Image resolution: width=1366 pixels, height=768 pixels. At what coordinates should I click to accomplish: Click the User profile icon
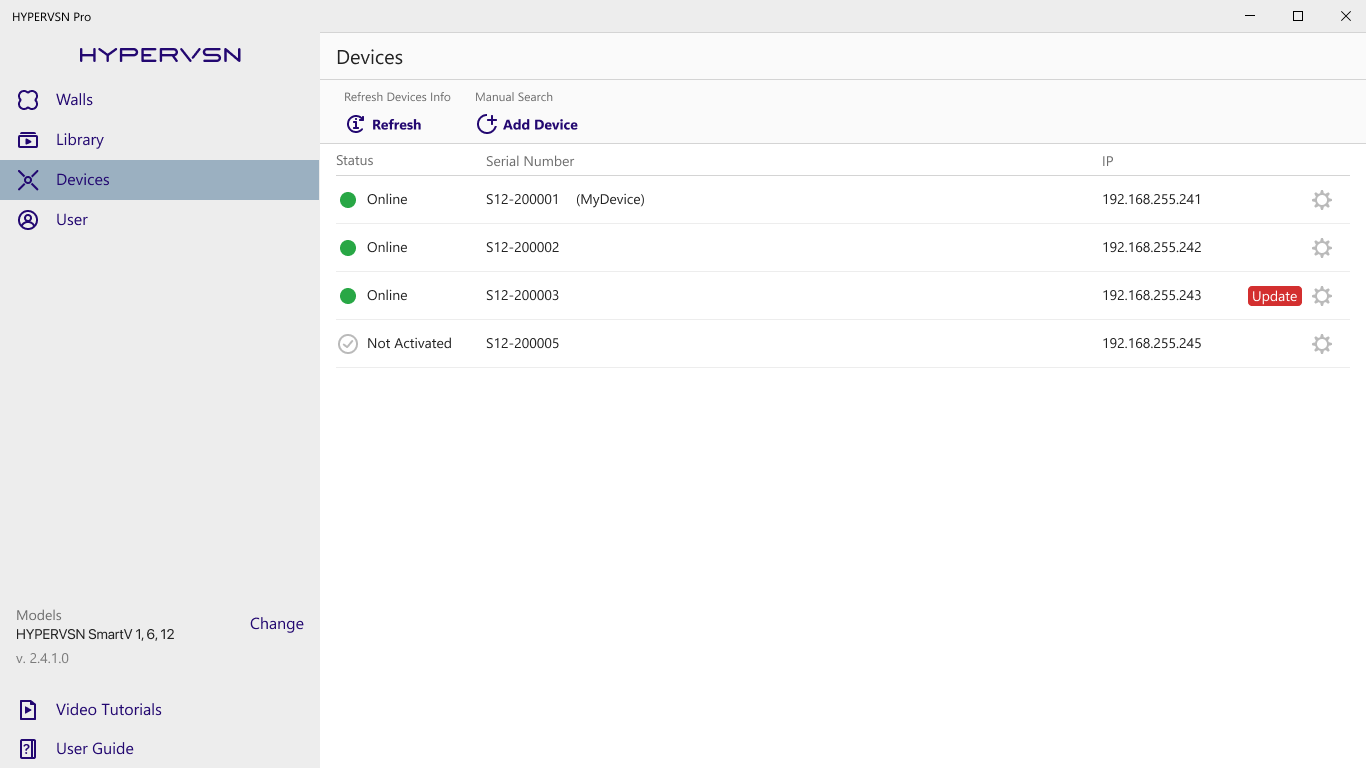(28, 220)
